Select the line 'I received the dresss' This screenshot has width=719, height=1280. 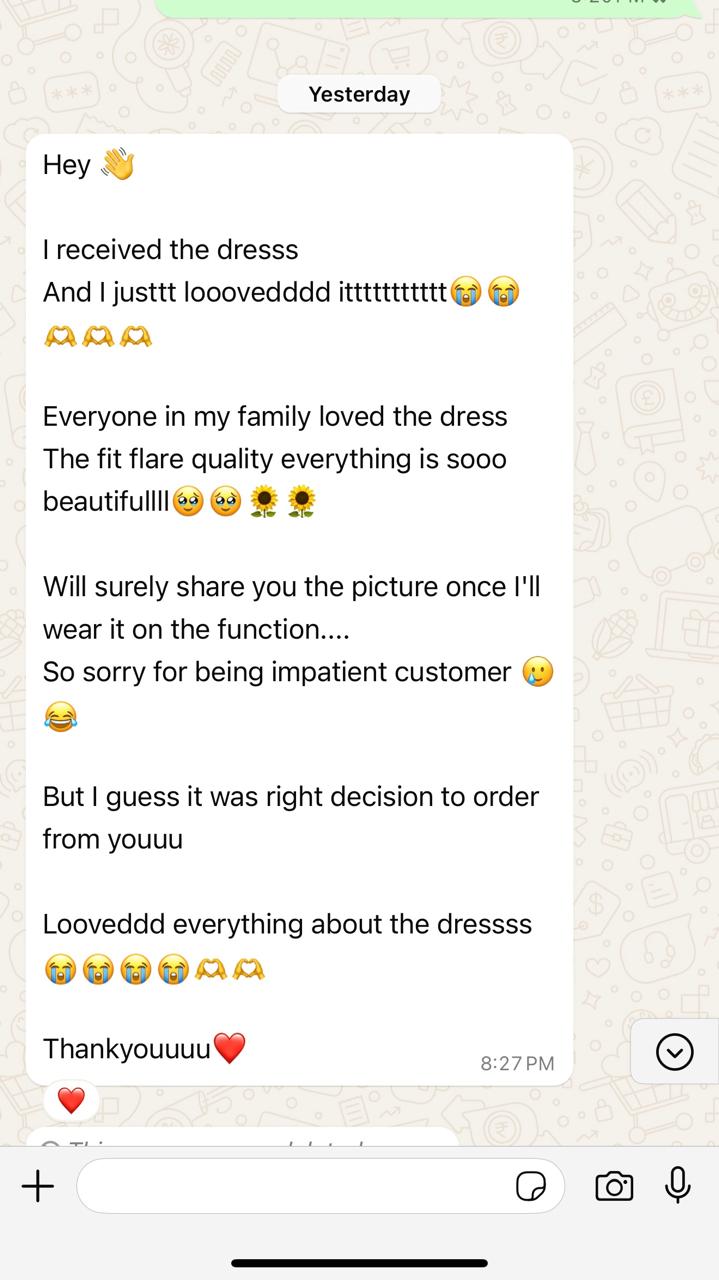point(170,249)
